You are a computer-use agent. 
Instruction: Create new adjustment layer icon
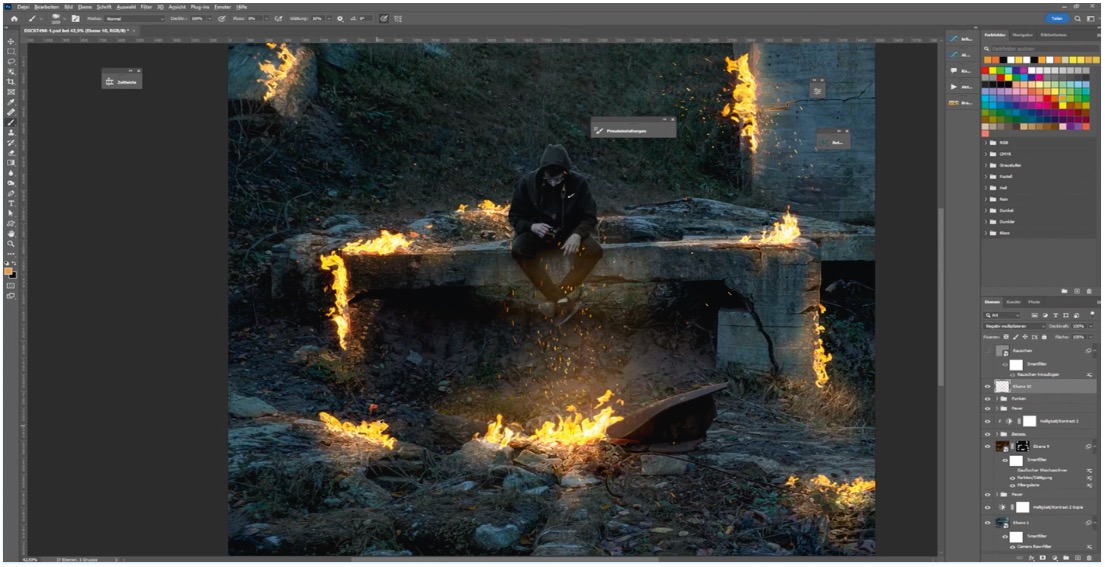1054,557
